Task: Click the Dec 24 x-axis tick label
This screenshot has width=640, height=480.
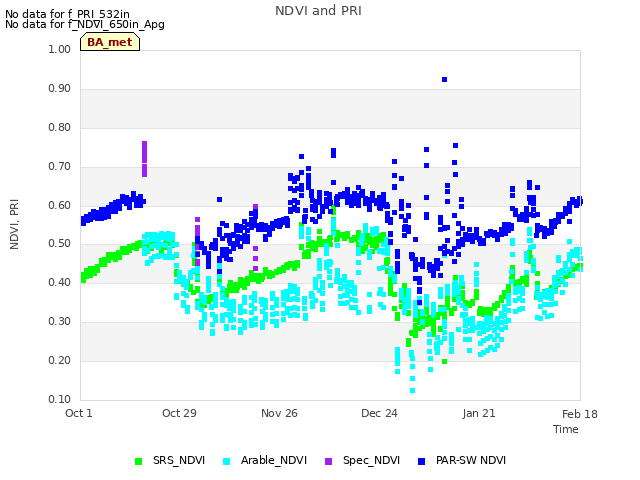Action: point(379,413)
